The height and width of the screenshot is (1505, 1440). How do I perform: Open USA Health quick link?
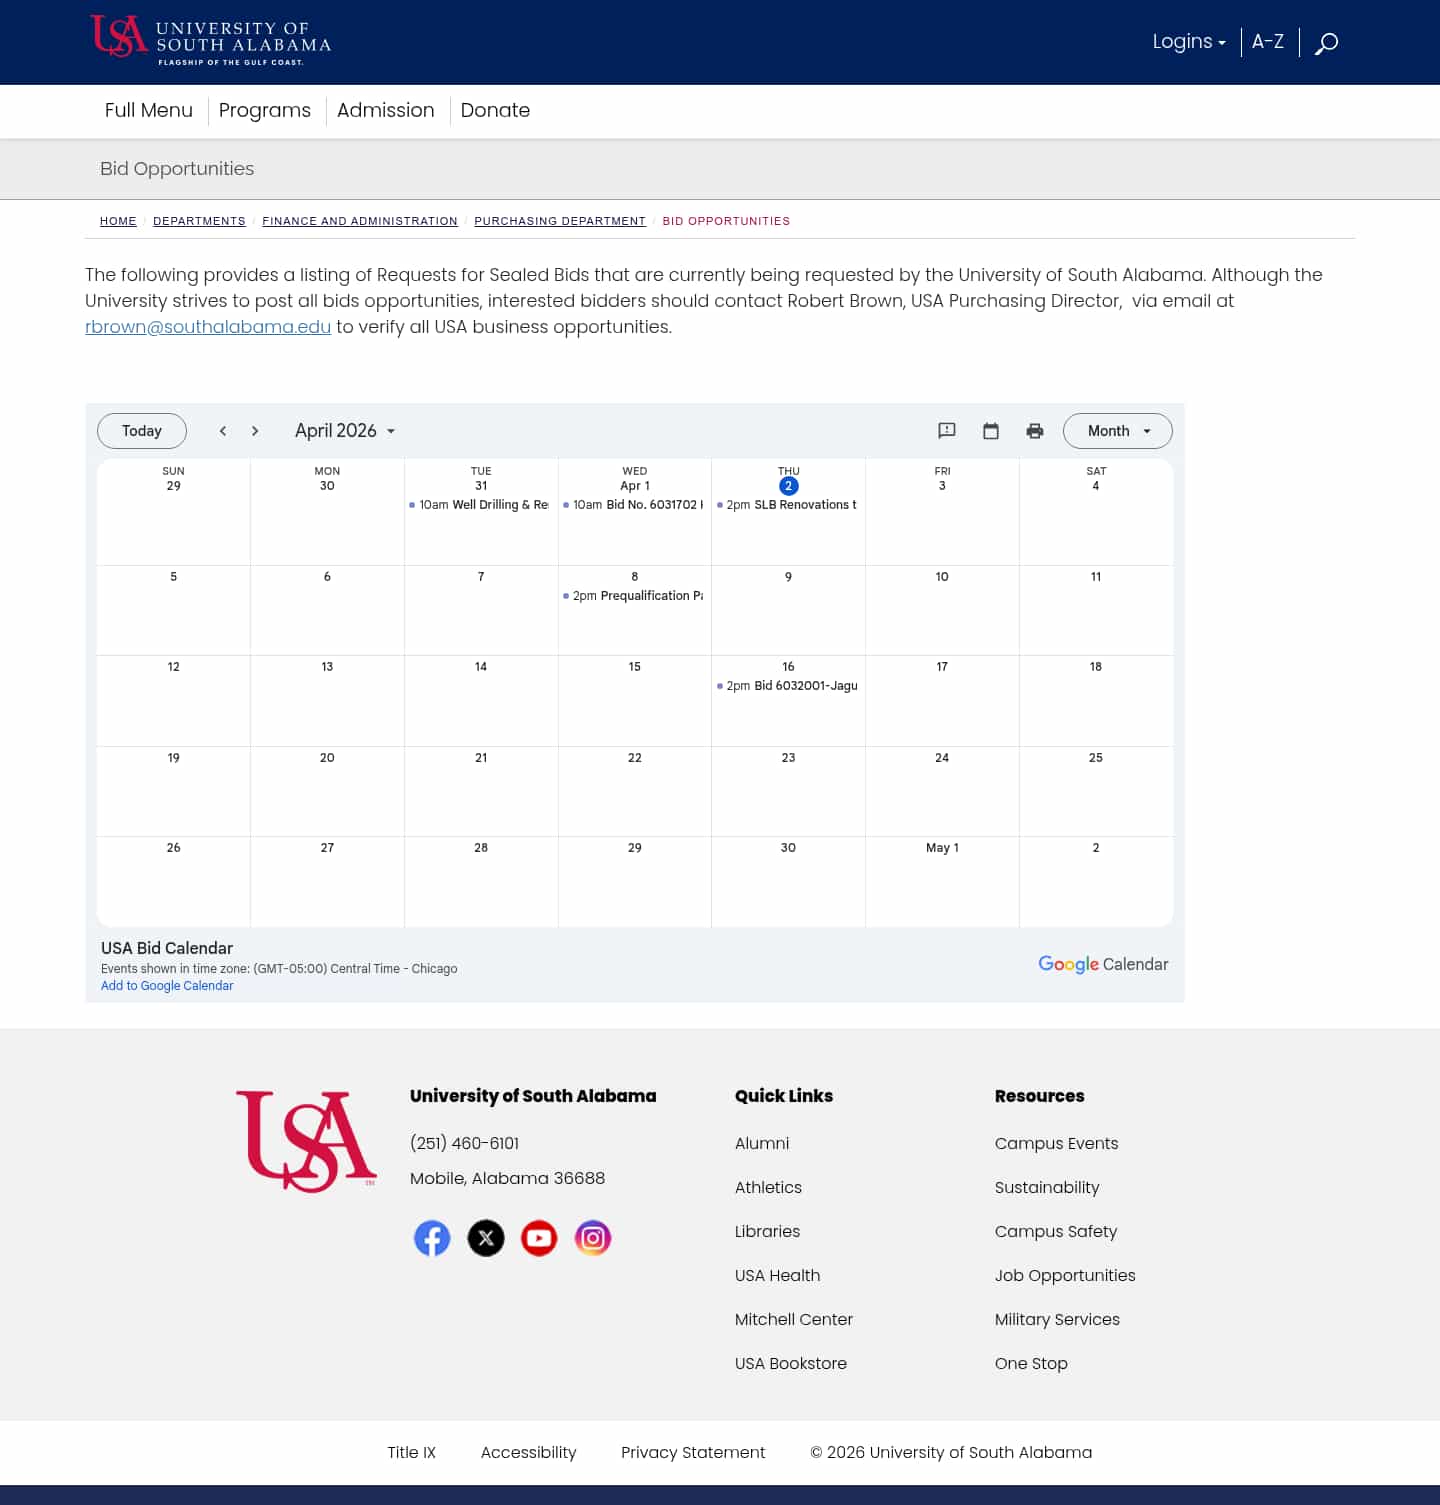[777, 1275]
